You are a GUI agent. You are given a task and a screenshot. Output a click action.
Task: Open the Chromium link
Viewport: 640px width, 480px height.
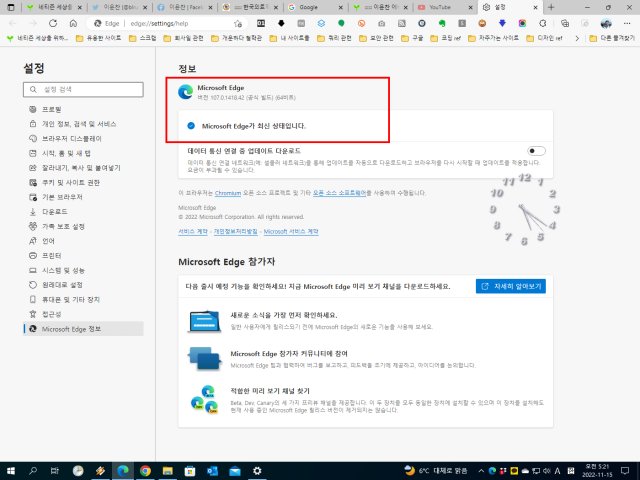click(228, 193)
